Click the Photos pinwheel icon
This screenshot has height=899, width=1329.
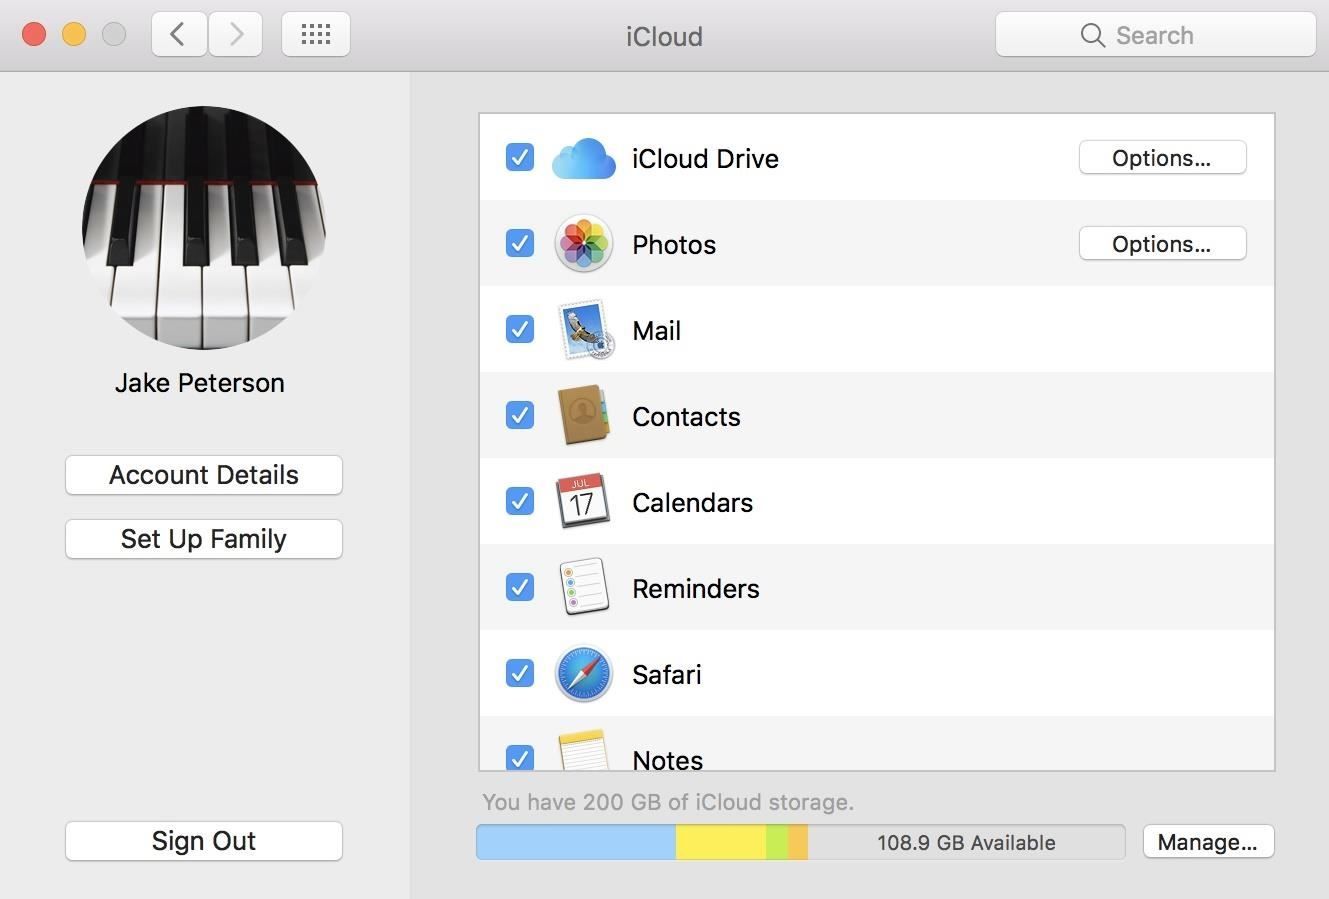click(x=583, y=244)
